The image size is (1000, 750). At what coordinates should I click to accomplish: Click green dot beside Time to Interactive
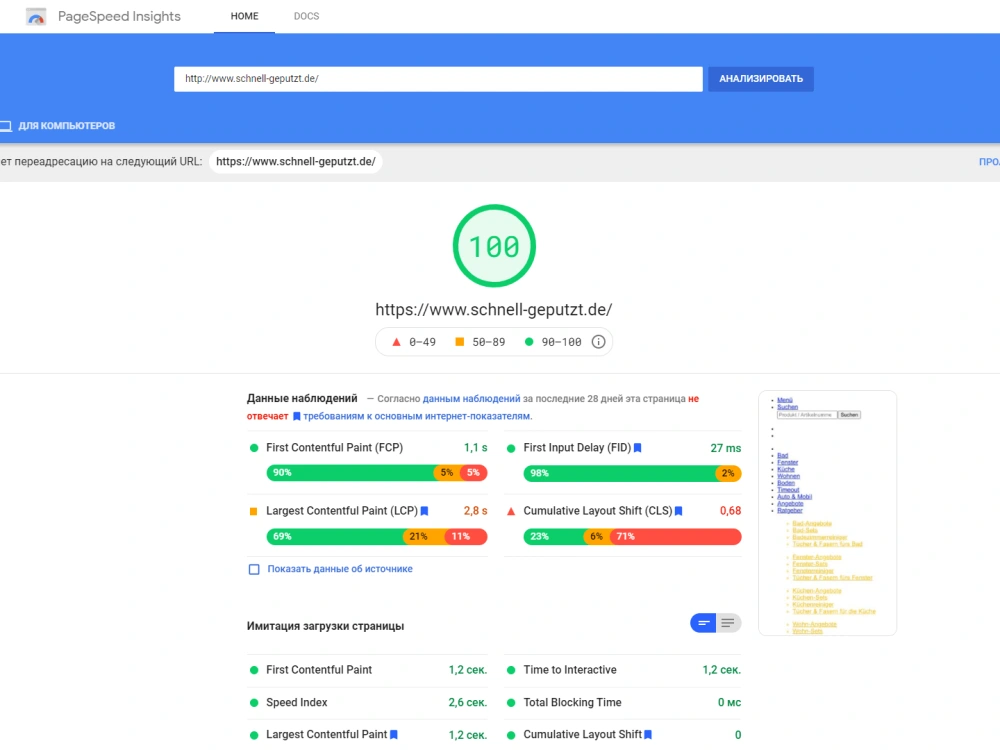coord(511,670)
